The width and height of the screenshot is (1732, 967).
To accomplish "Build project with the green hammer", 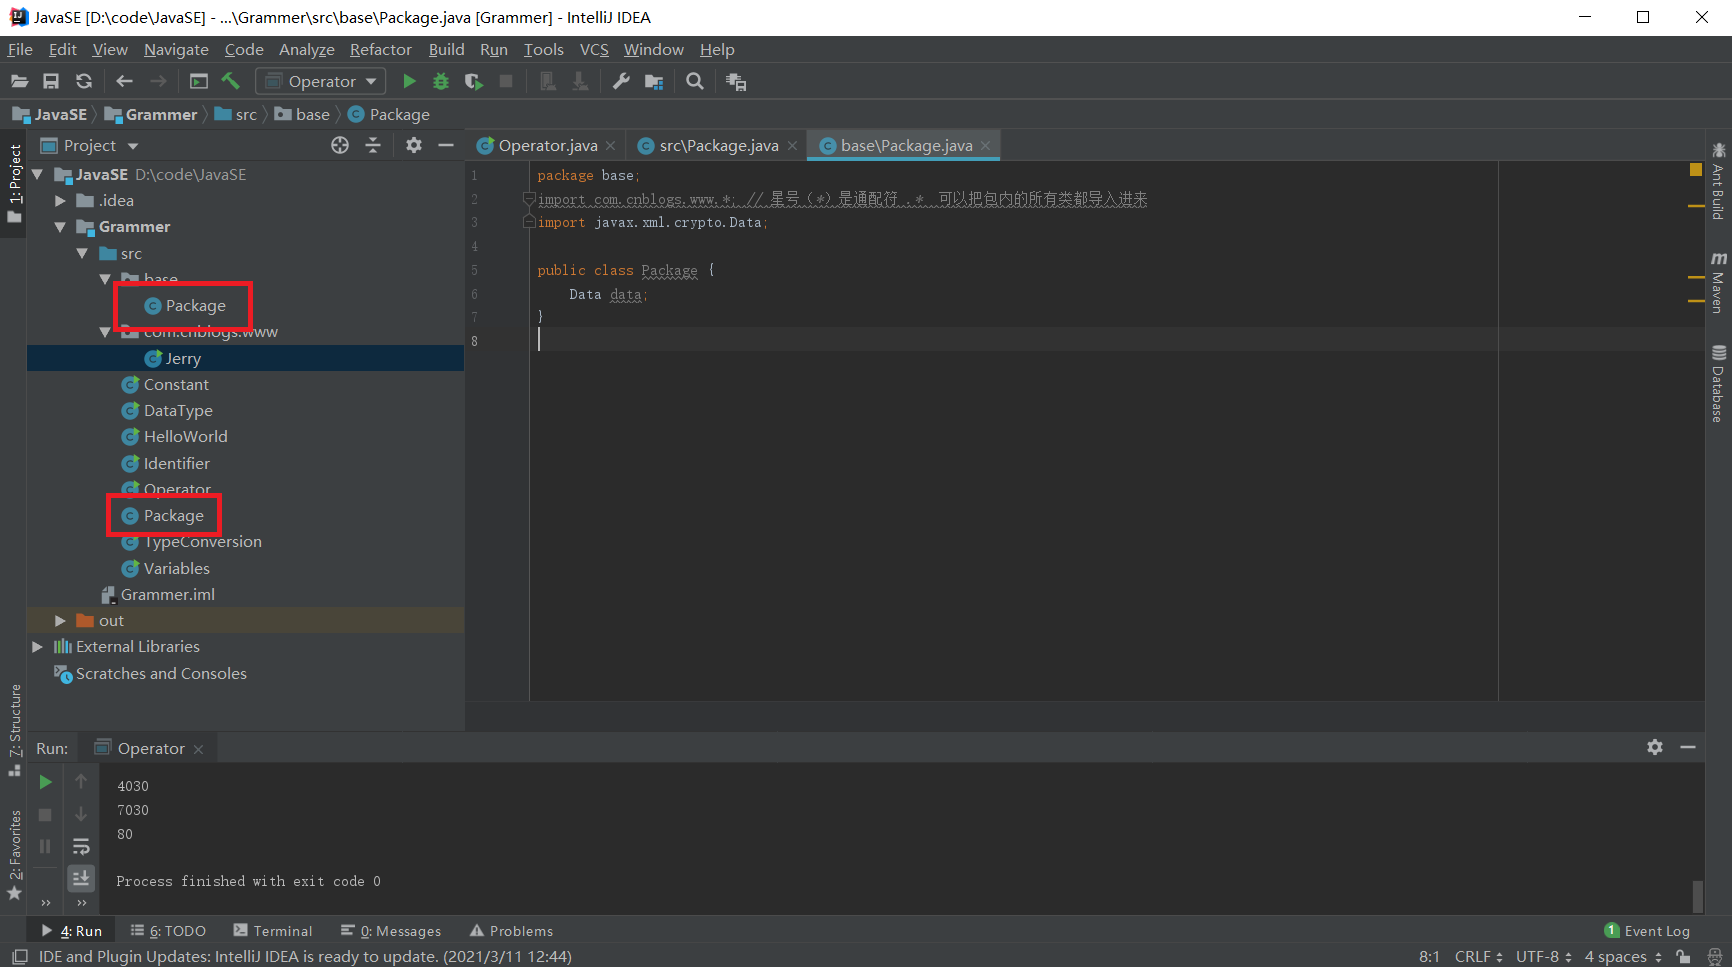I will click(231, 82).
